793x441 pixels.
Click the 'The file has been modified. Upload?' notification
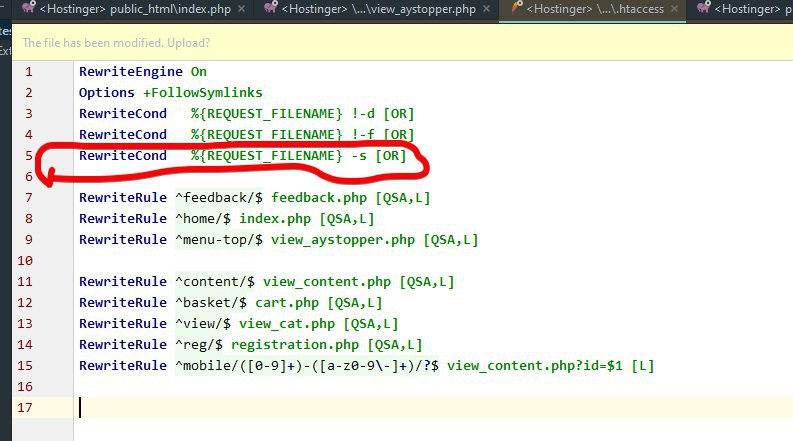116,43
